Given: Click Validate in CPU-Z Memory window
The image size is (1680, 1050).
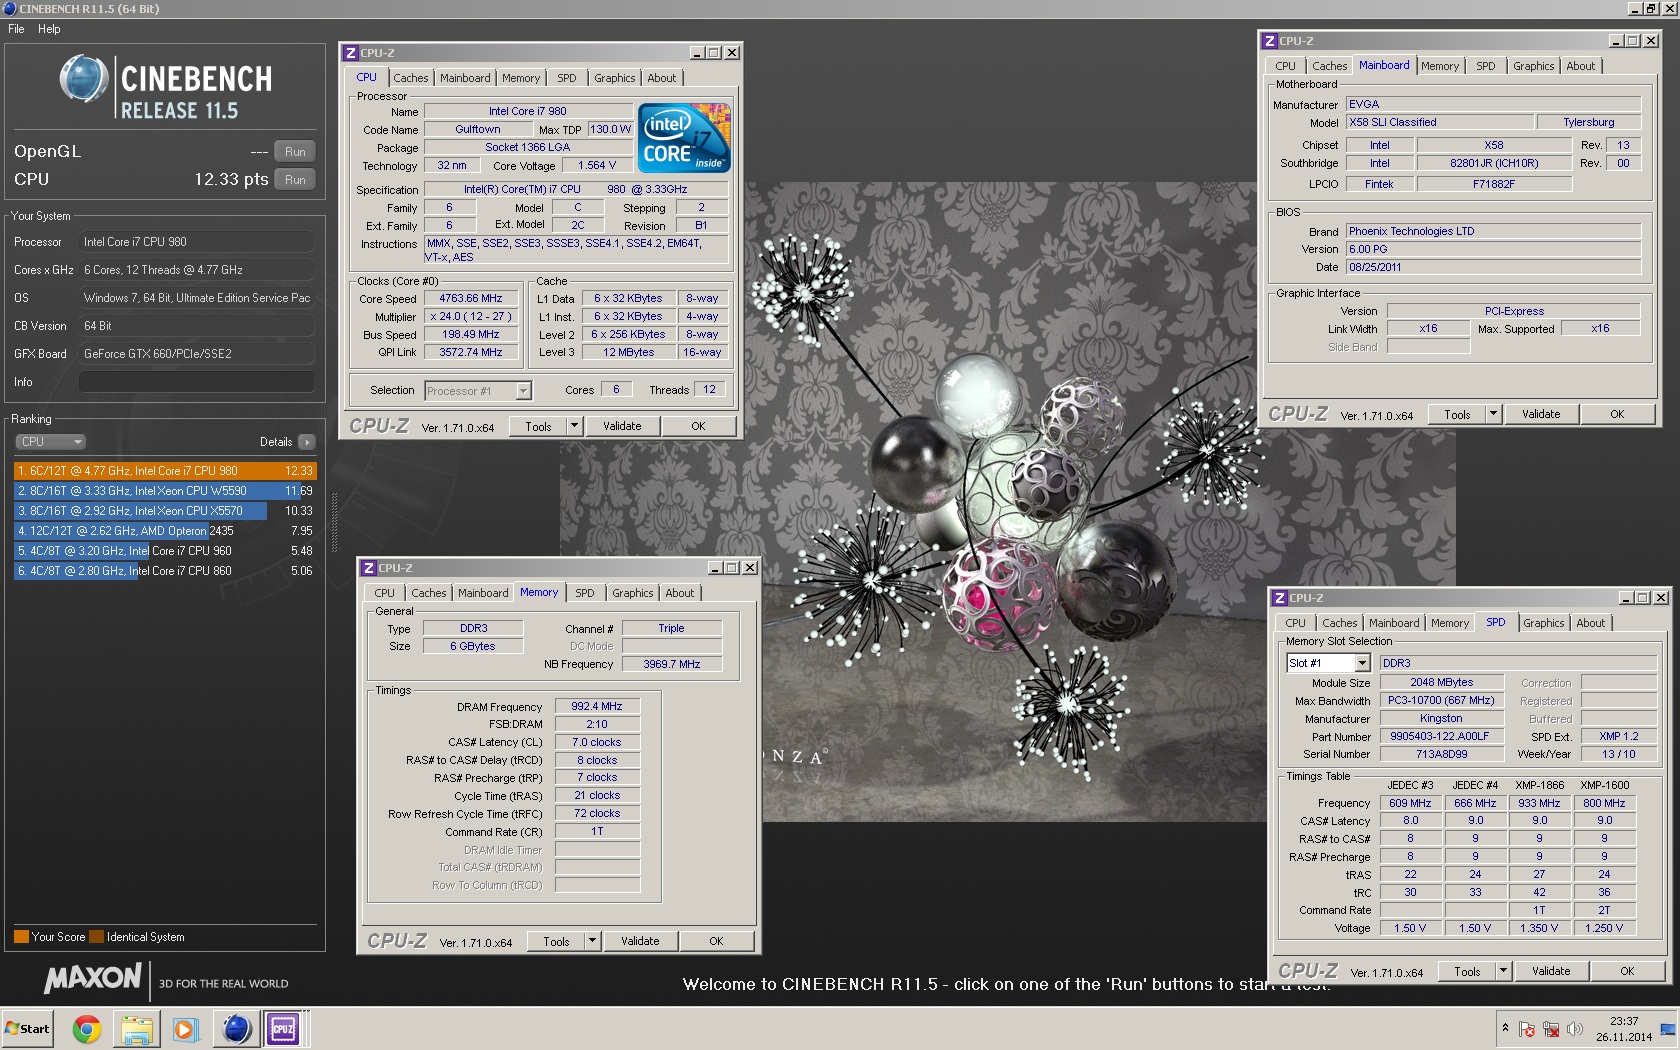Looking at the screenshot, I should pyautogui.click(x=640, y=942).
